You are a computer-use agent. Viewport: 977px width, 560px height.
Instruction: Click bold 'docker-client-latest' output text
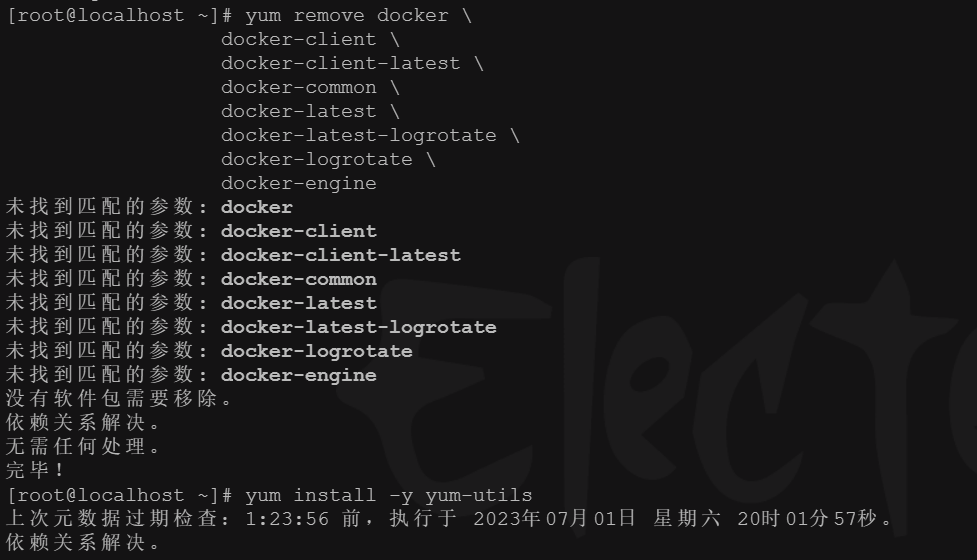tap(341, 255)
